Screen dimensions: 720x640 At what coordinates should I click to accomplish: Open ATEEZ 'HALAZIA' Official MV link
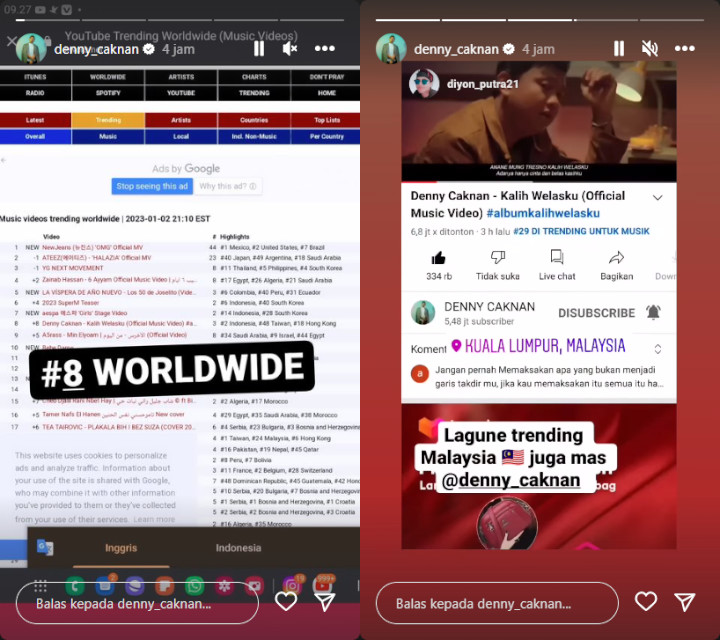coord(96,258)
